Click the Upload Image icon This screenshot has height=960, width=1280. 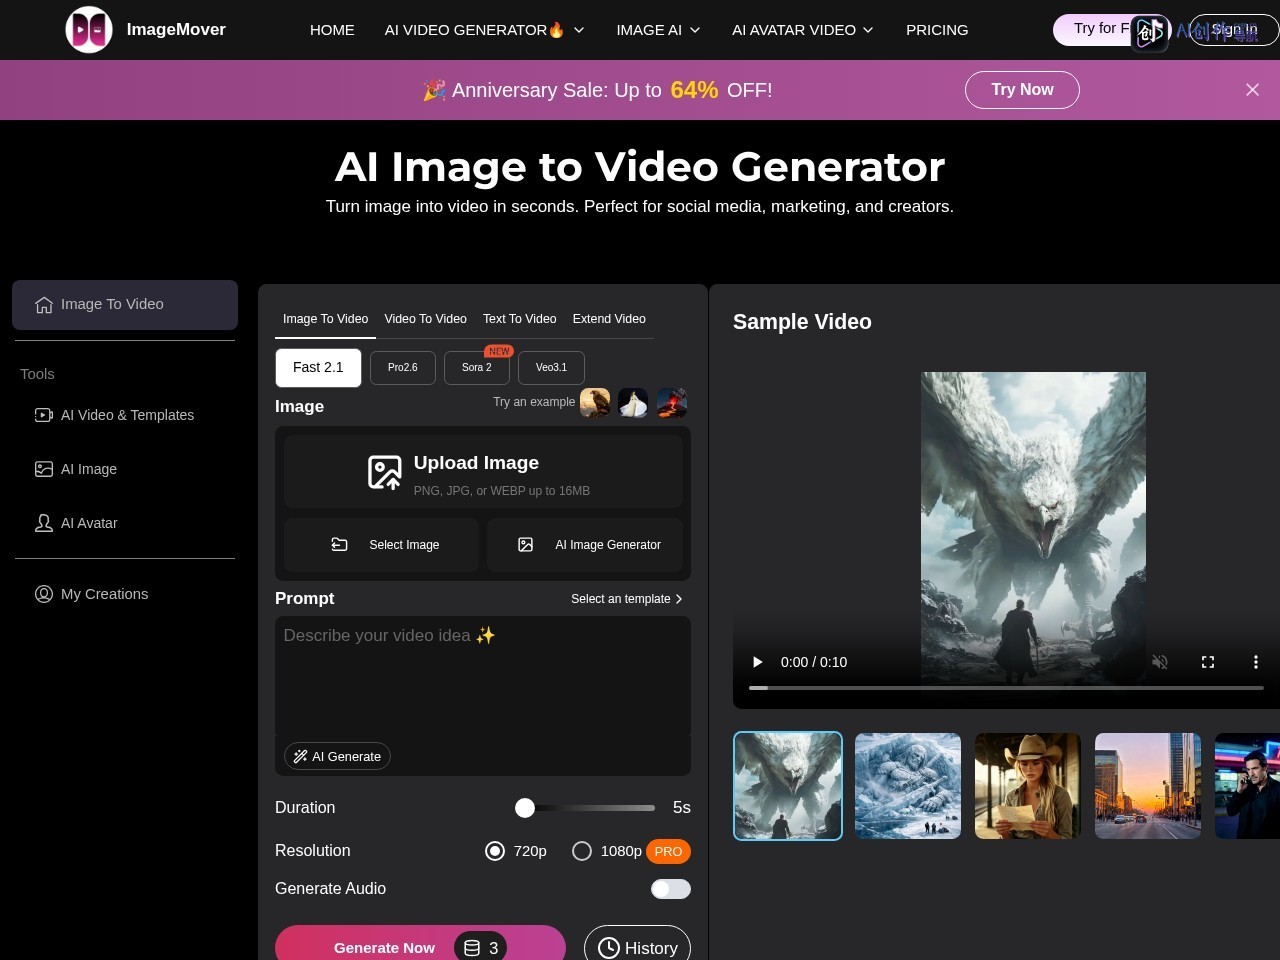384,472
